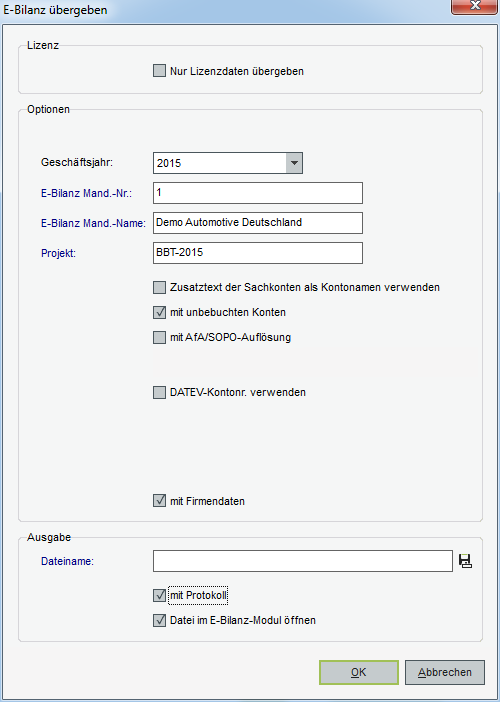This screenshot has width=500, height=702.
Task: Uncheck mit unbebuchten Konten
Action: (x=159, y=312)
